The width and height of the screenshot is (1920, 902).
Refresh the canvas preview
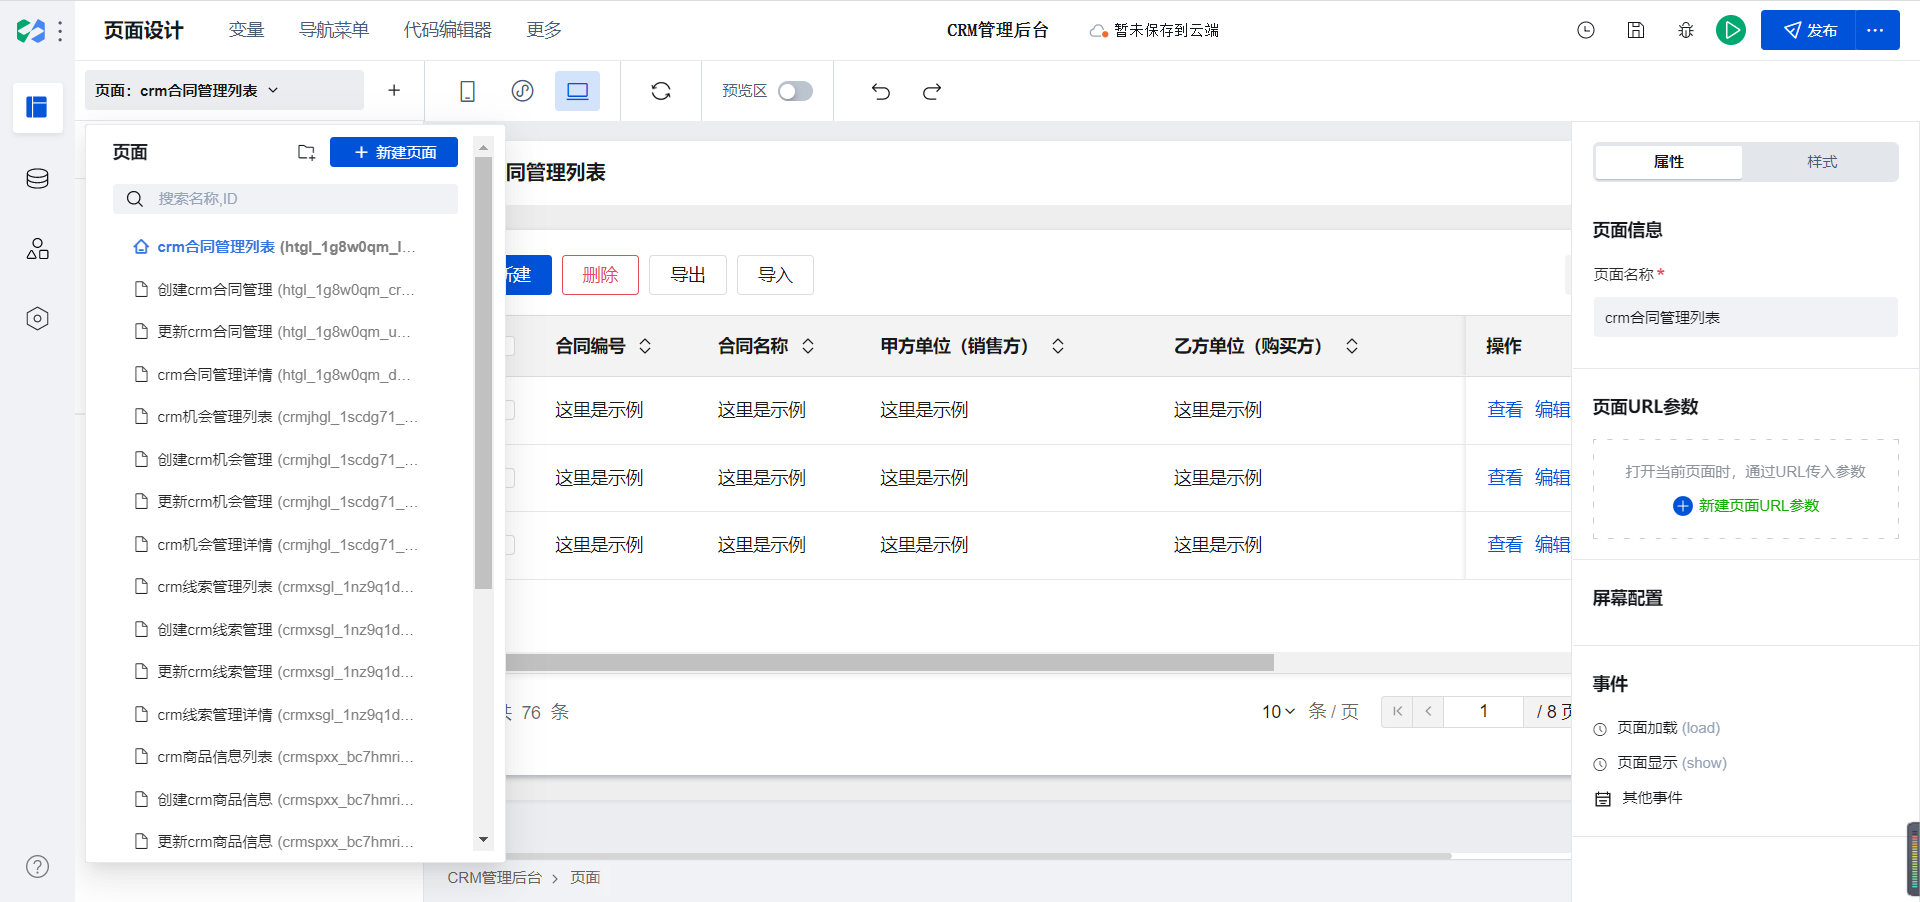[x=661, y=91]
